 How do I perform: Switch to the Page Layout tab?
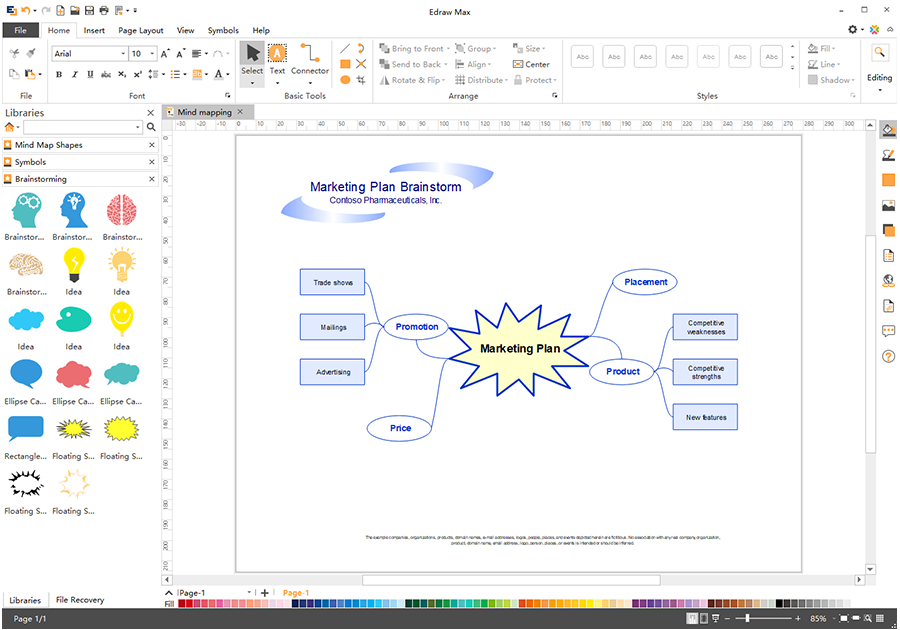(x=140, y=31)
